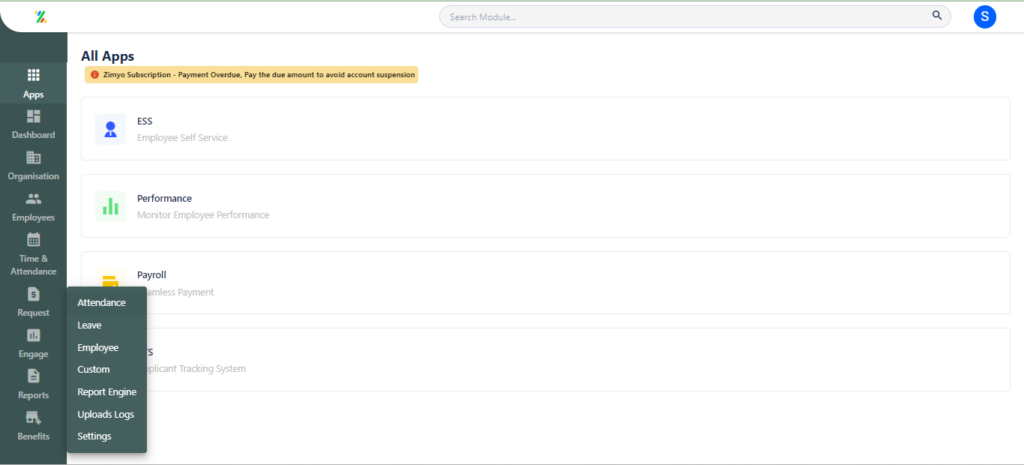Click the 'Dashboard' sidebar label
Viewport: 1024px width, 465px height.
[33, 135]
